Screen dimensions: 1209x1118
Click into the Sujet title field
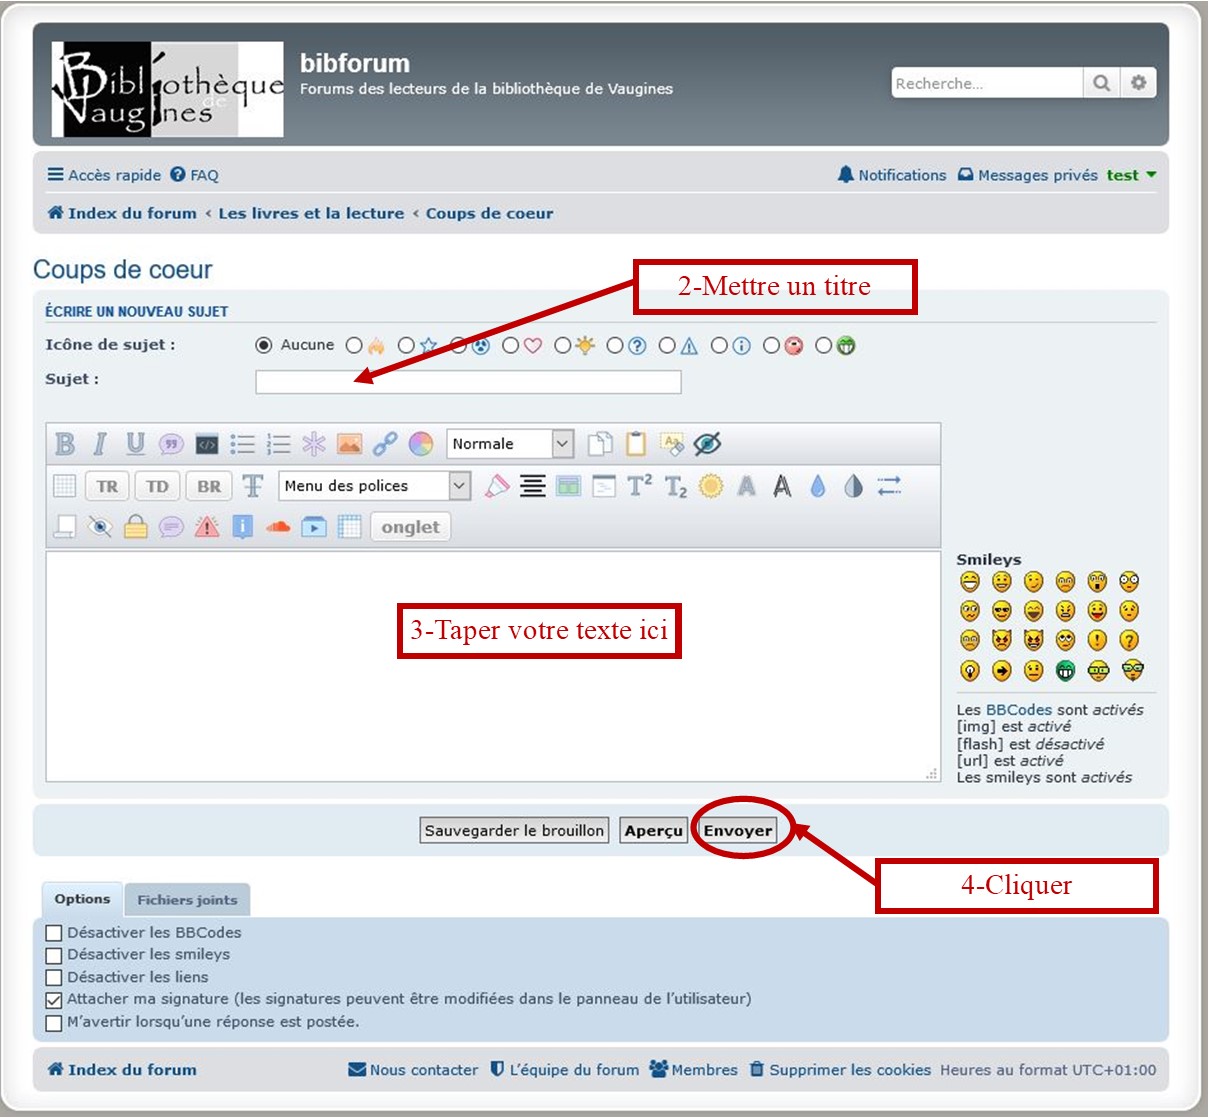tap(468, 382)
